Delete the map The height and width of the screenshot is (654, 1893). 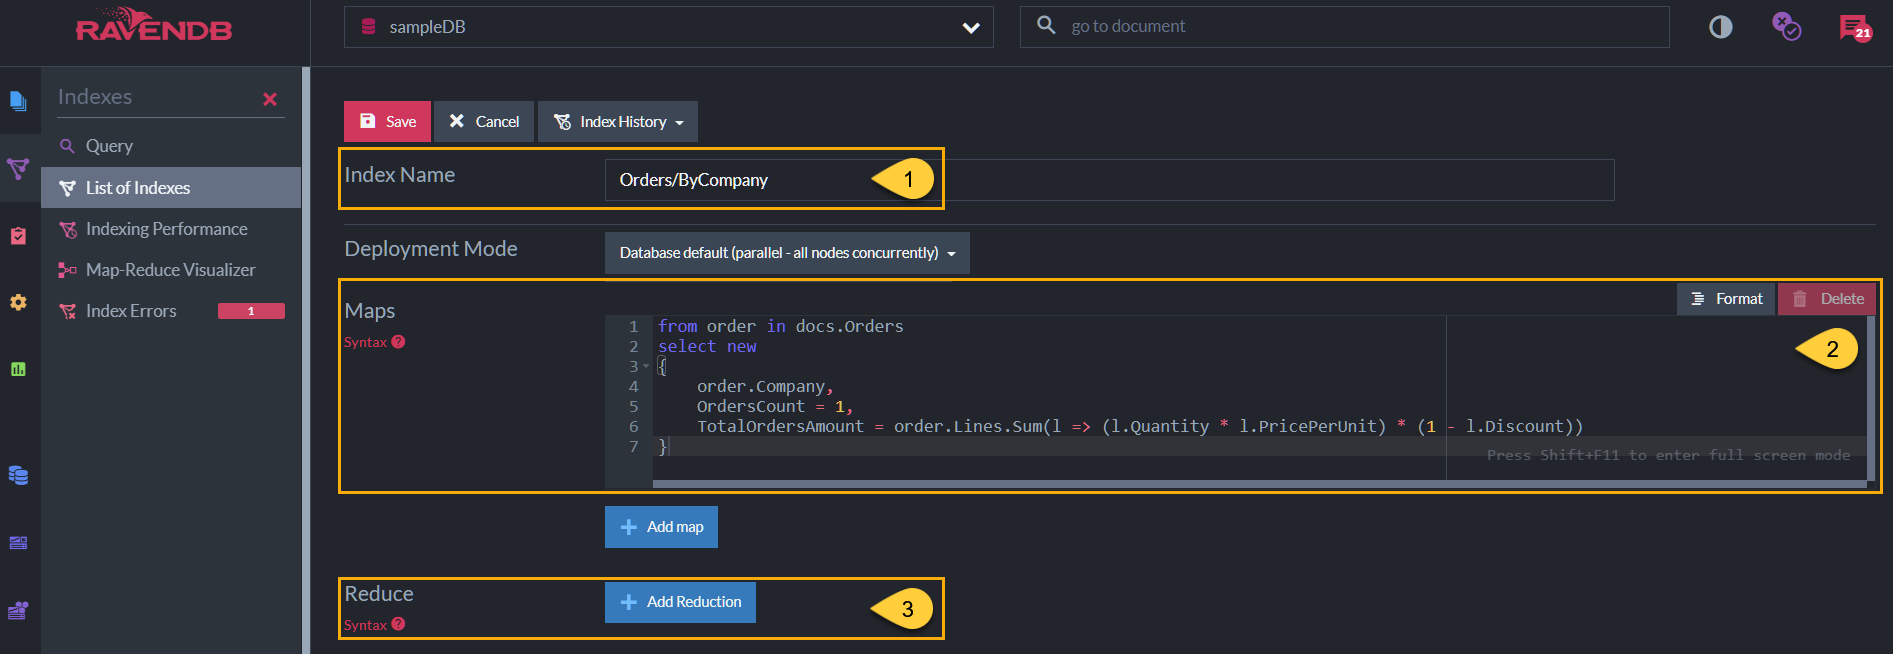tap(1827, 299)
